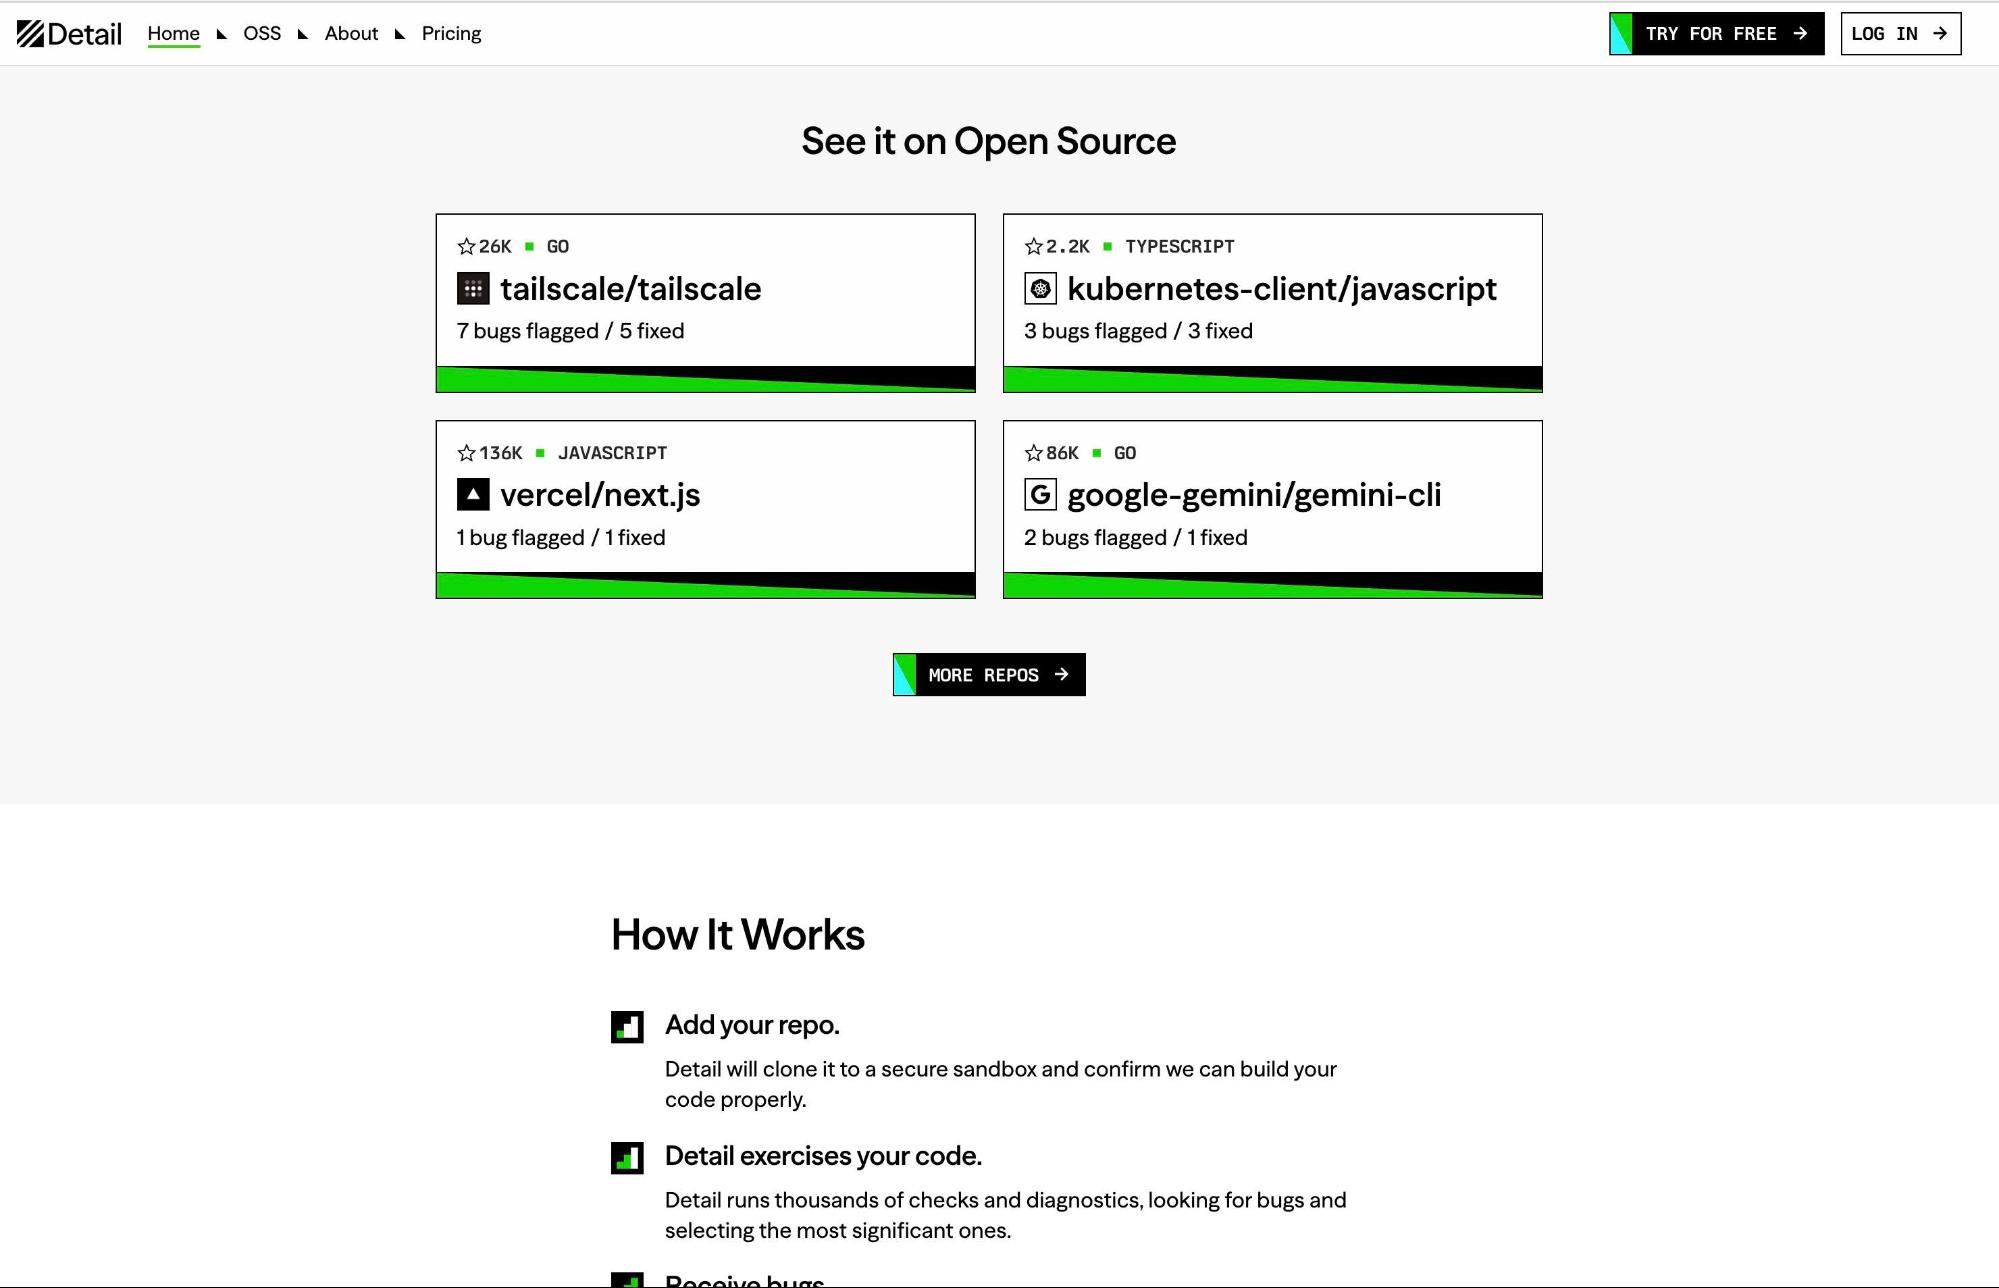
Task: Click the star icon beside 26K
Action: pos(466,246)
